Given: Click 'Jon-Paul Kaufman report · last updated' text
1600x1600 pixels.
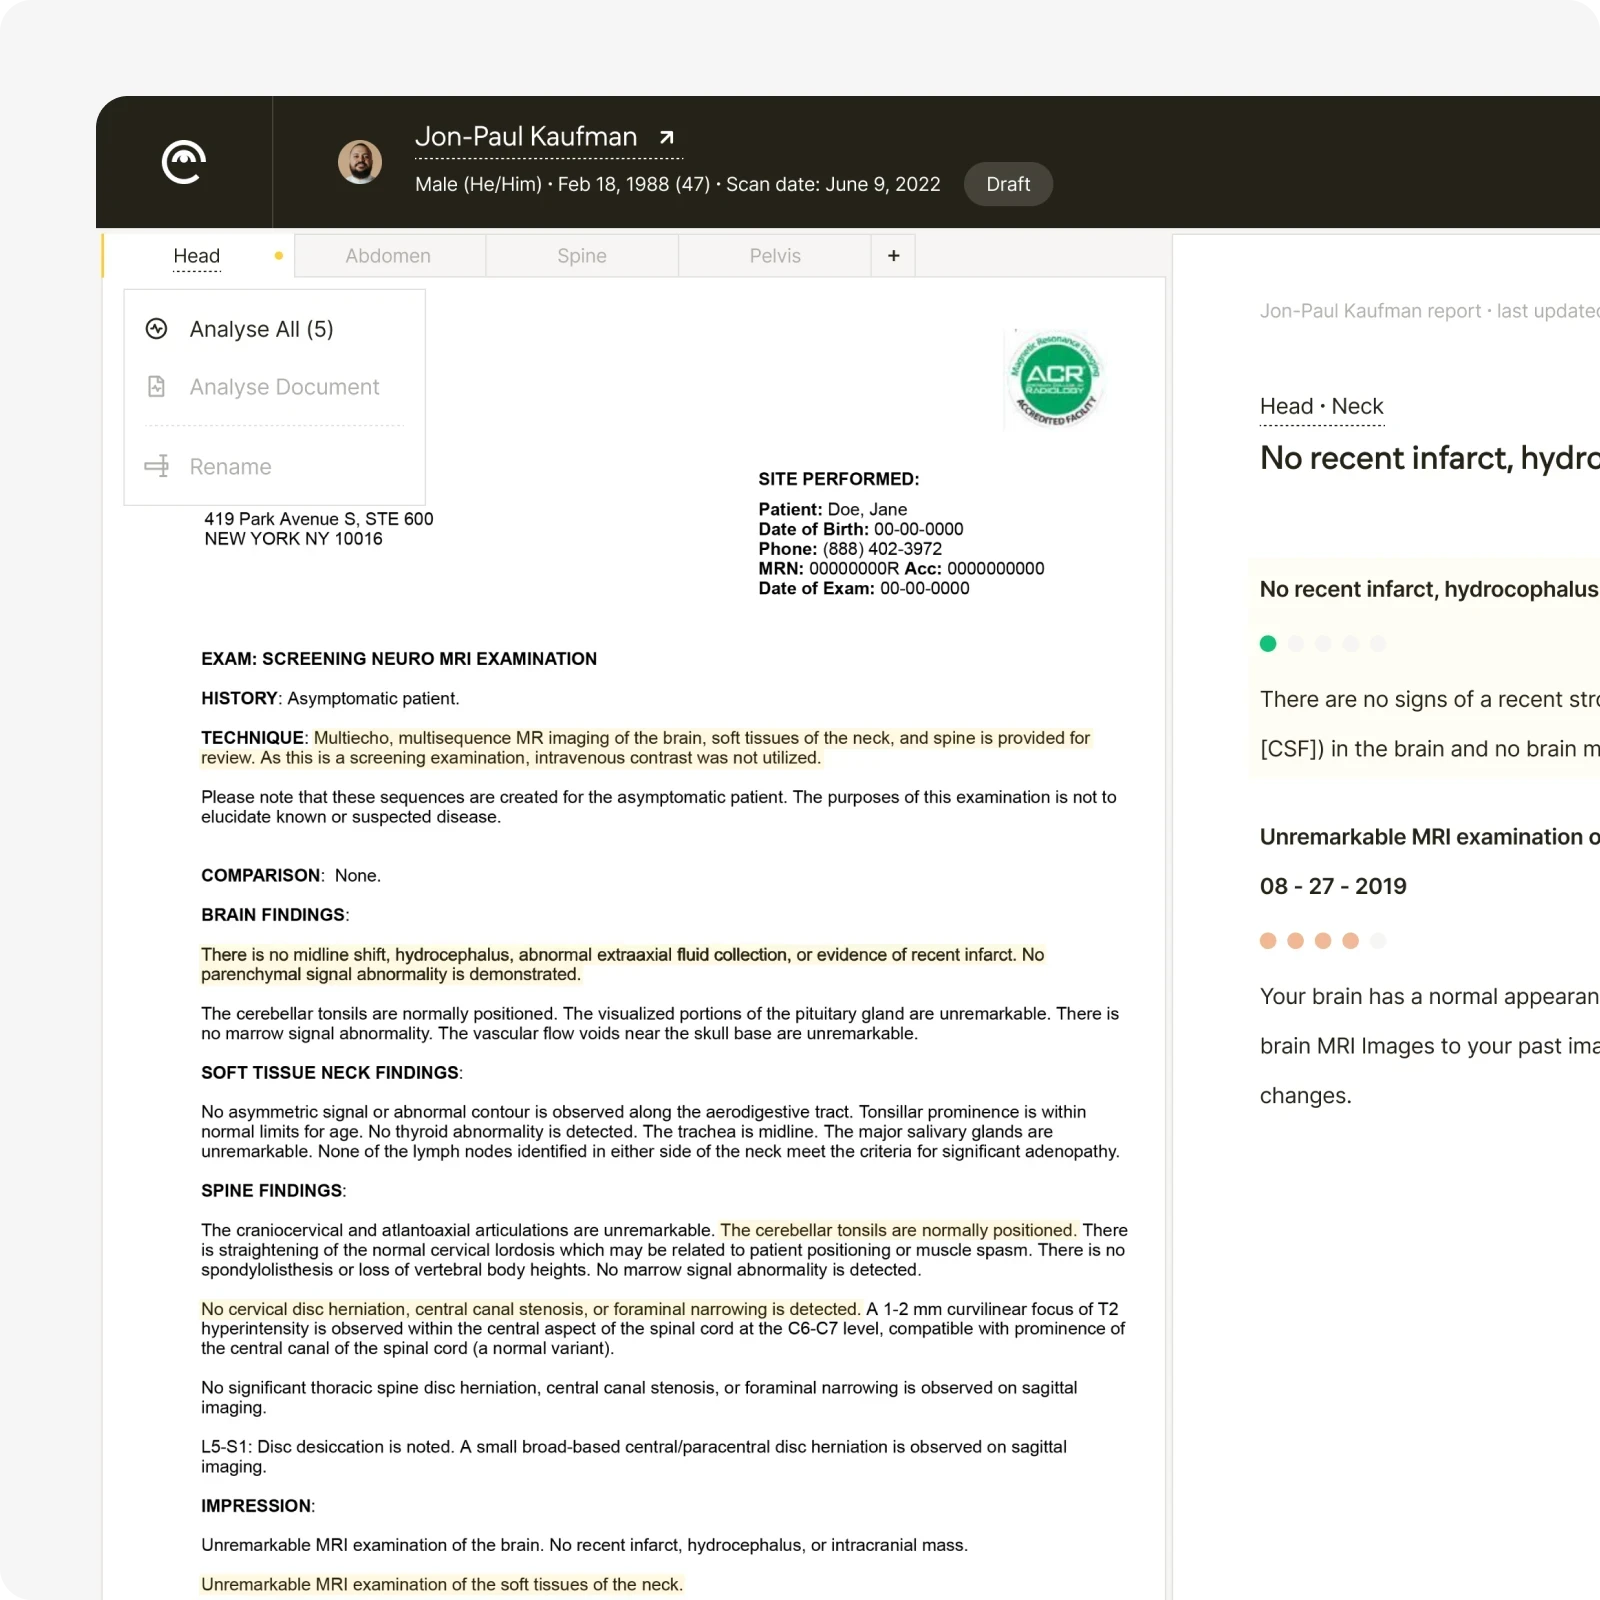Looking at the screenshot, I should [x=1430, y=311].
